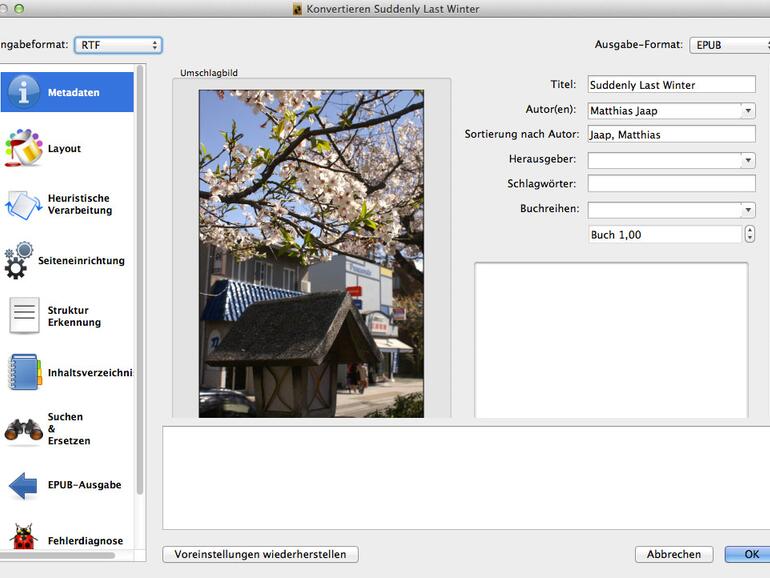The width and height of the screenshot is (770, 578).
Task: Expand the Autor(en) combo box arrow
Action: [747, 111]
